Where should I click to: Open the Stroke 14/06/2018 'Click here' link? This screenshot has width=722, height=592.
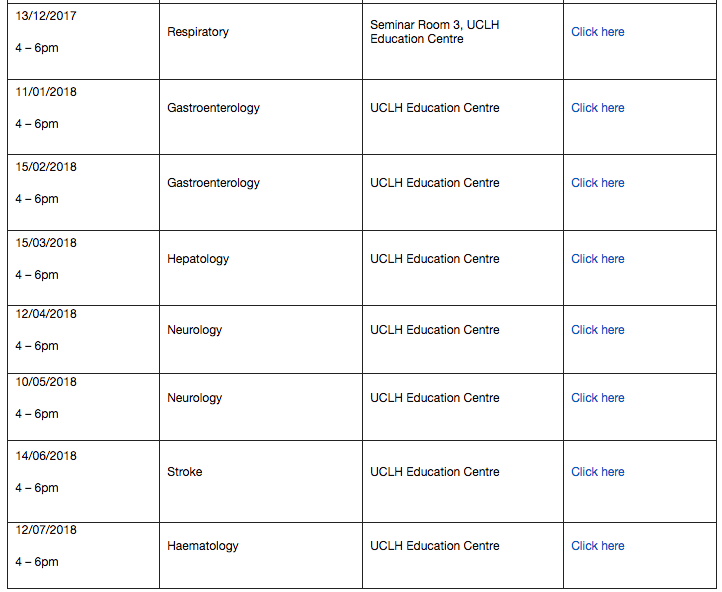(x=598, y=472)
